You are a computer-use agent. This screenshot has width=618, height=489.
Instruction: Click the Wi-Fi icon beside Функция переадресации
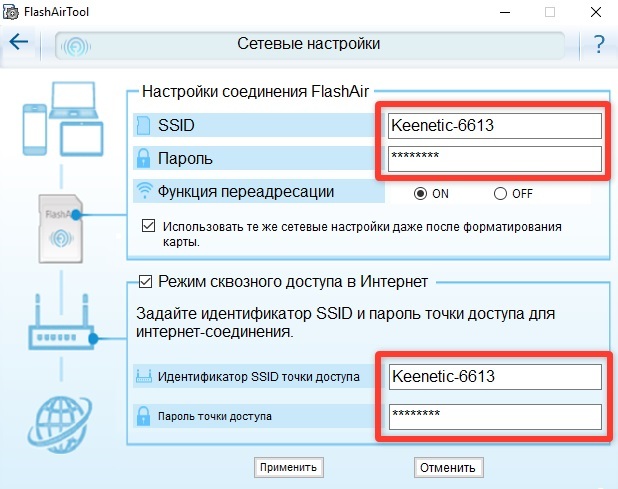click(143, 191)
